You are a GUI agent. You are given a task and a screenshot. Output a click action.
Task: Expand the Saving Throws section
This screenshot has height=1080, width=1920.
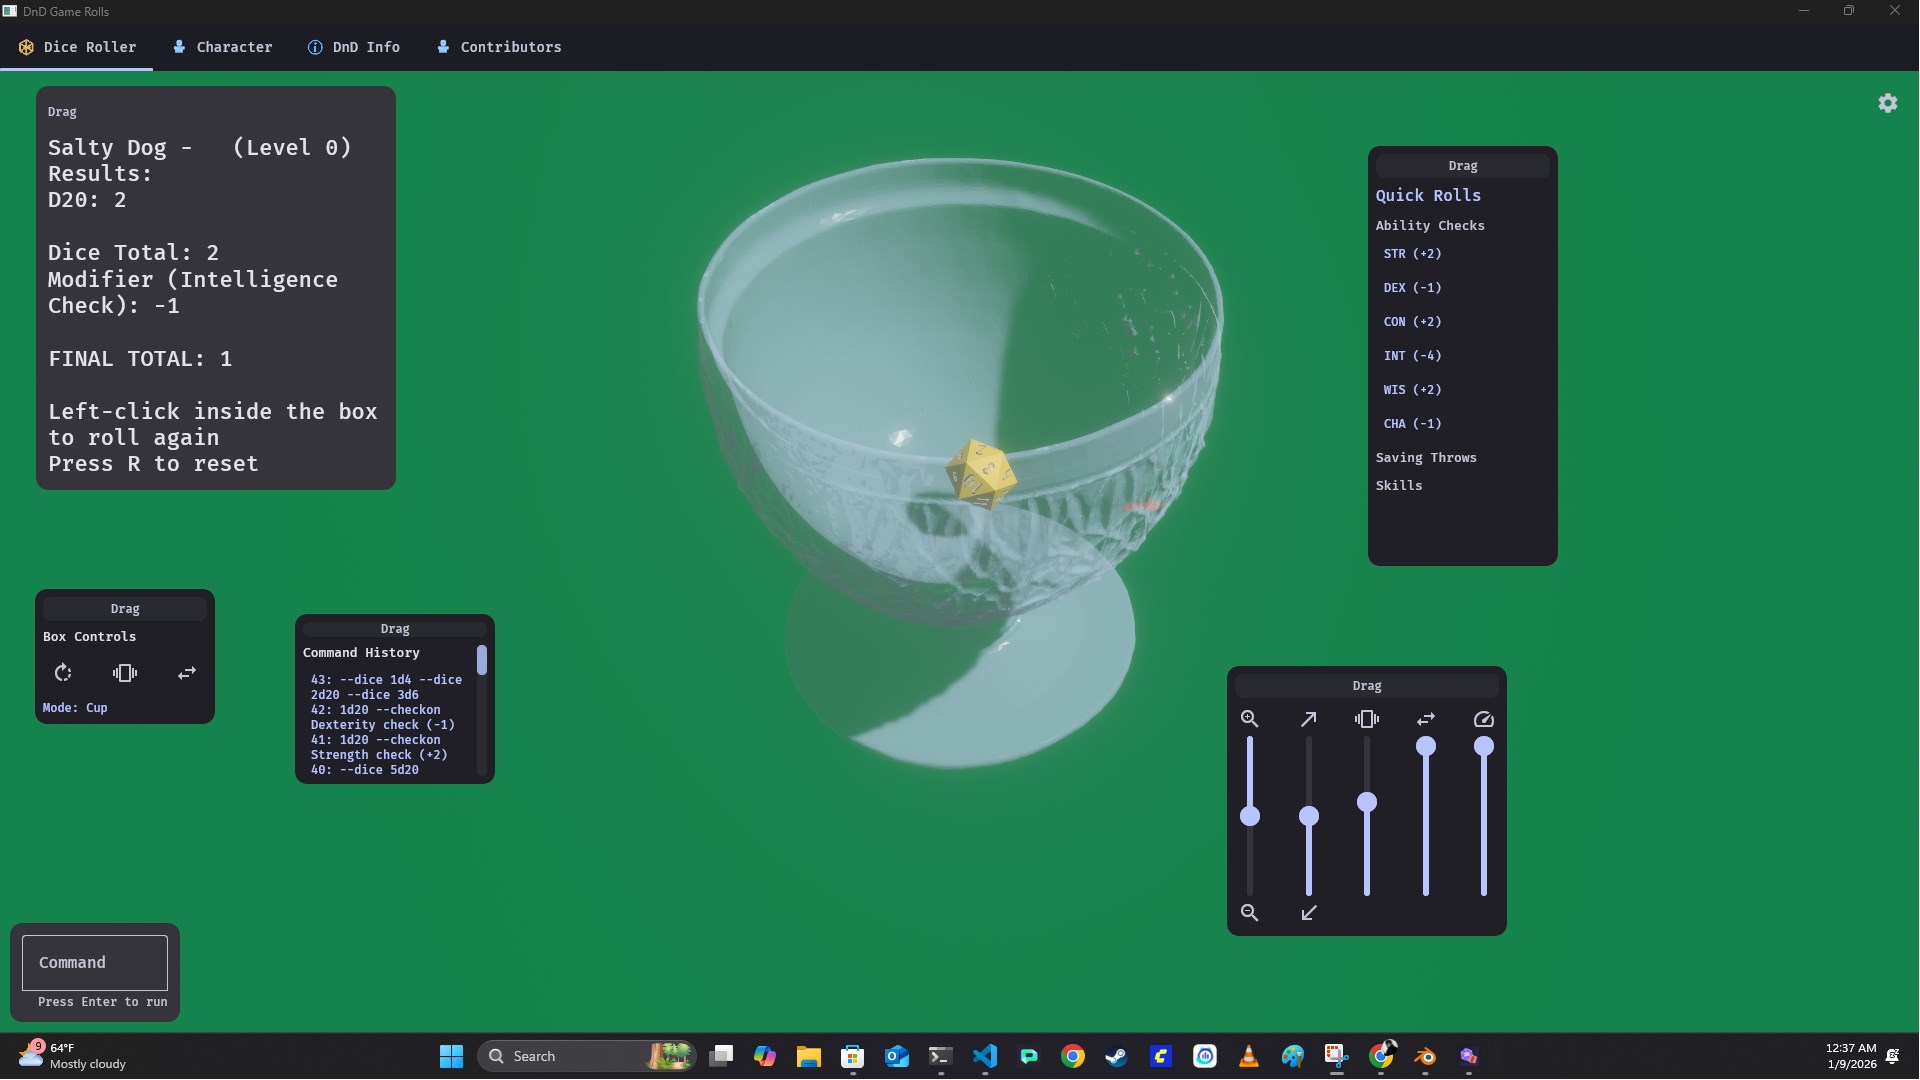point(1425,458)
